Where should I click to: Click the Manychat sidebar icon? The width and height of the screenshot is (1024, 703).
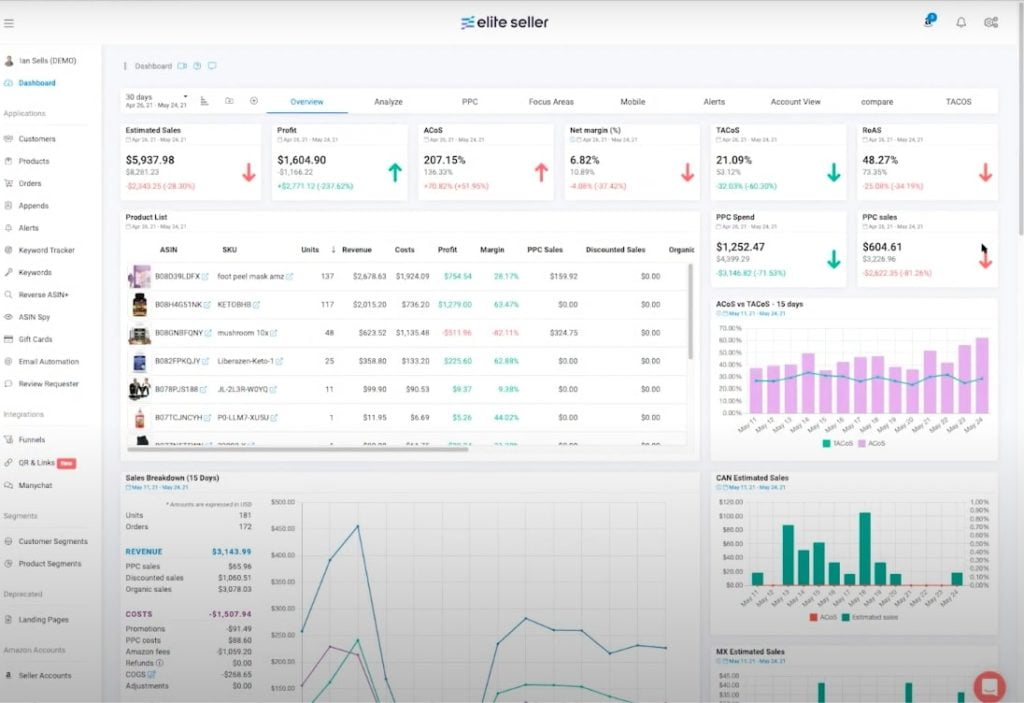8,485
